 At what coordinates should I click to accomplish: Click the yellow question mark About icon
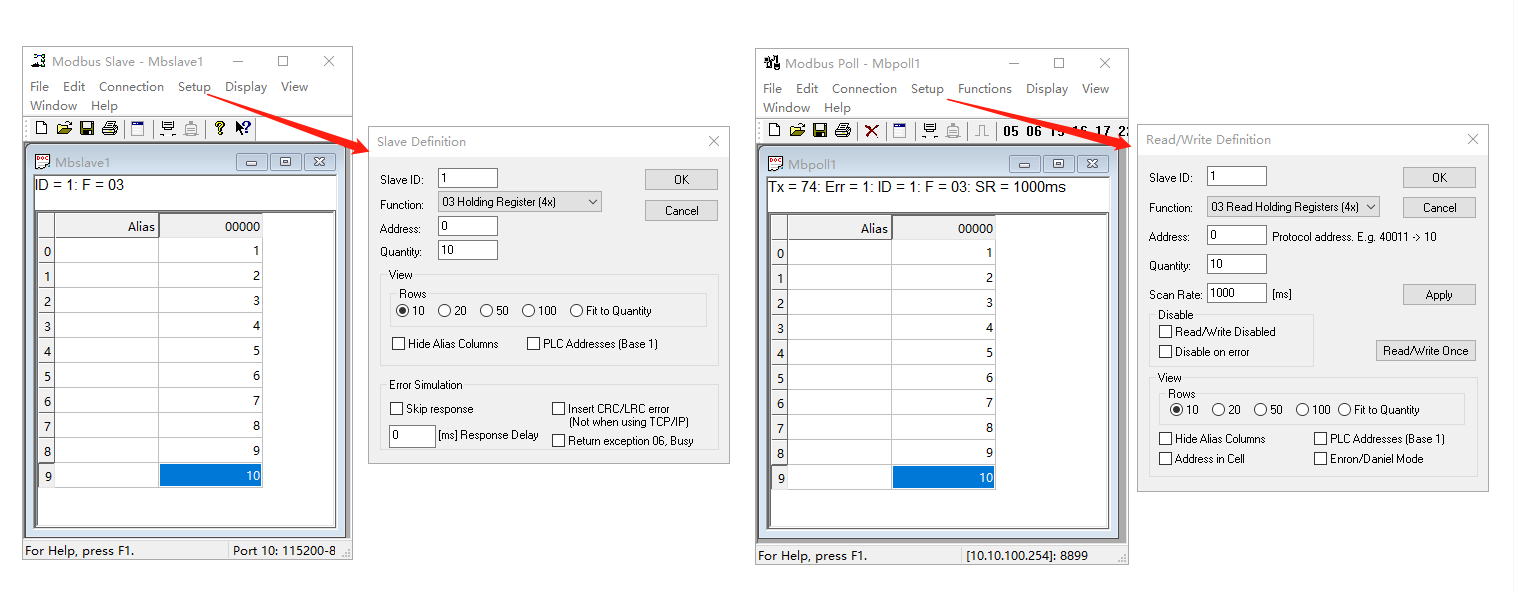click(220, 128)
